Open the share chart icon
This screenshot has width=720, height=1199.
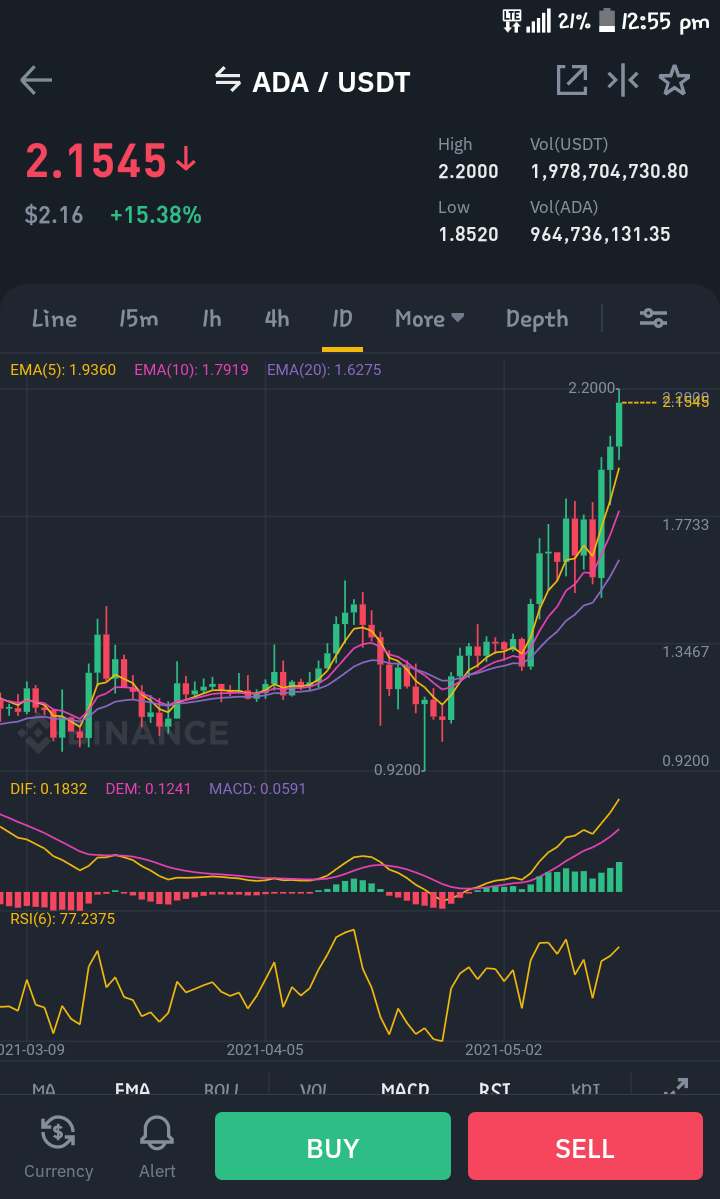pos(572,80)
